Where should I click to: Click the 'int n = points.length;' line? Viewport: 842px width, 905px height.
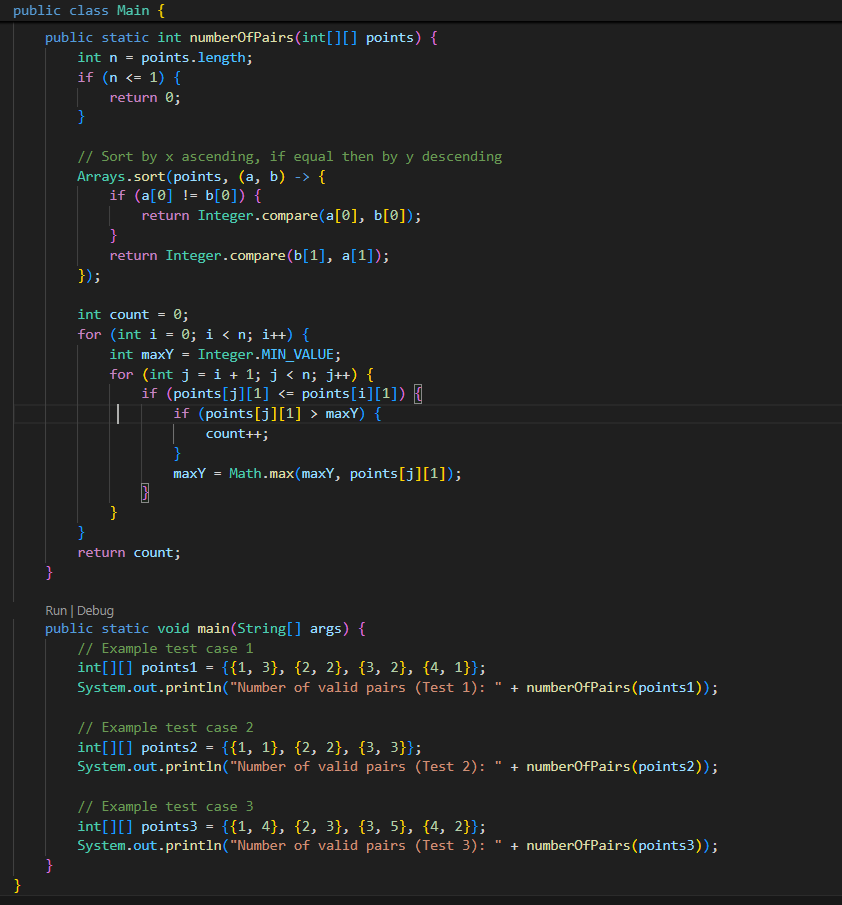pyautogui.click(x=165, y=58)
